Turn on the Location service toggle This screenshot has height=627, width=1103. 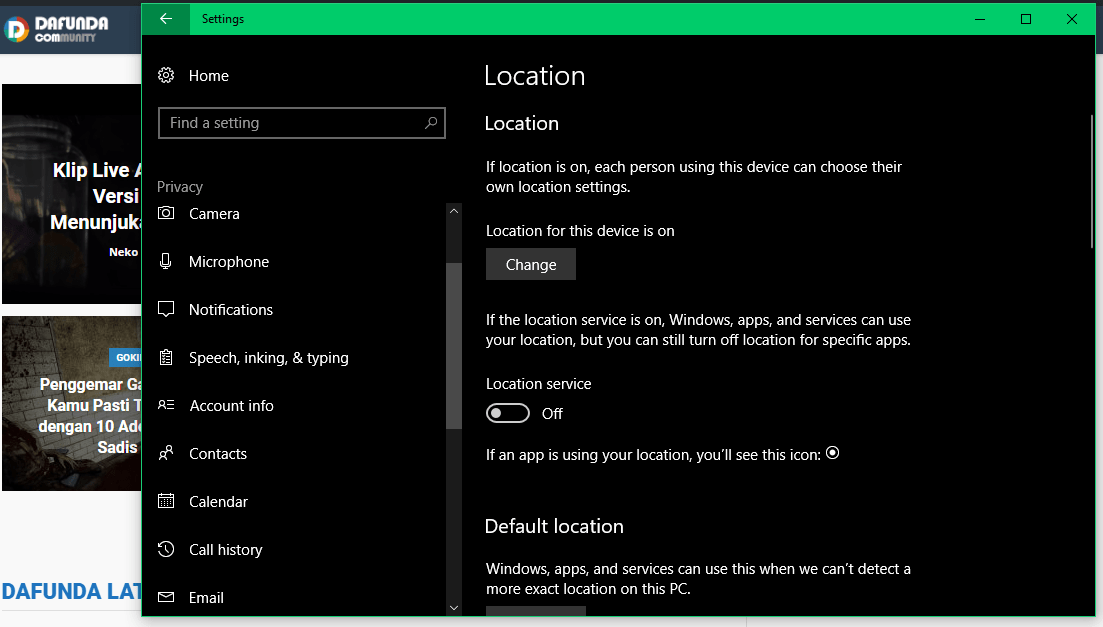pyautogui.click(x=508, y=414)
